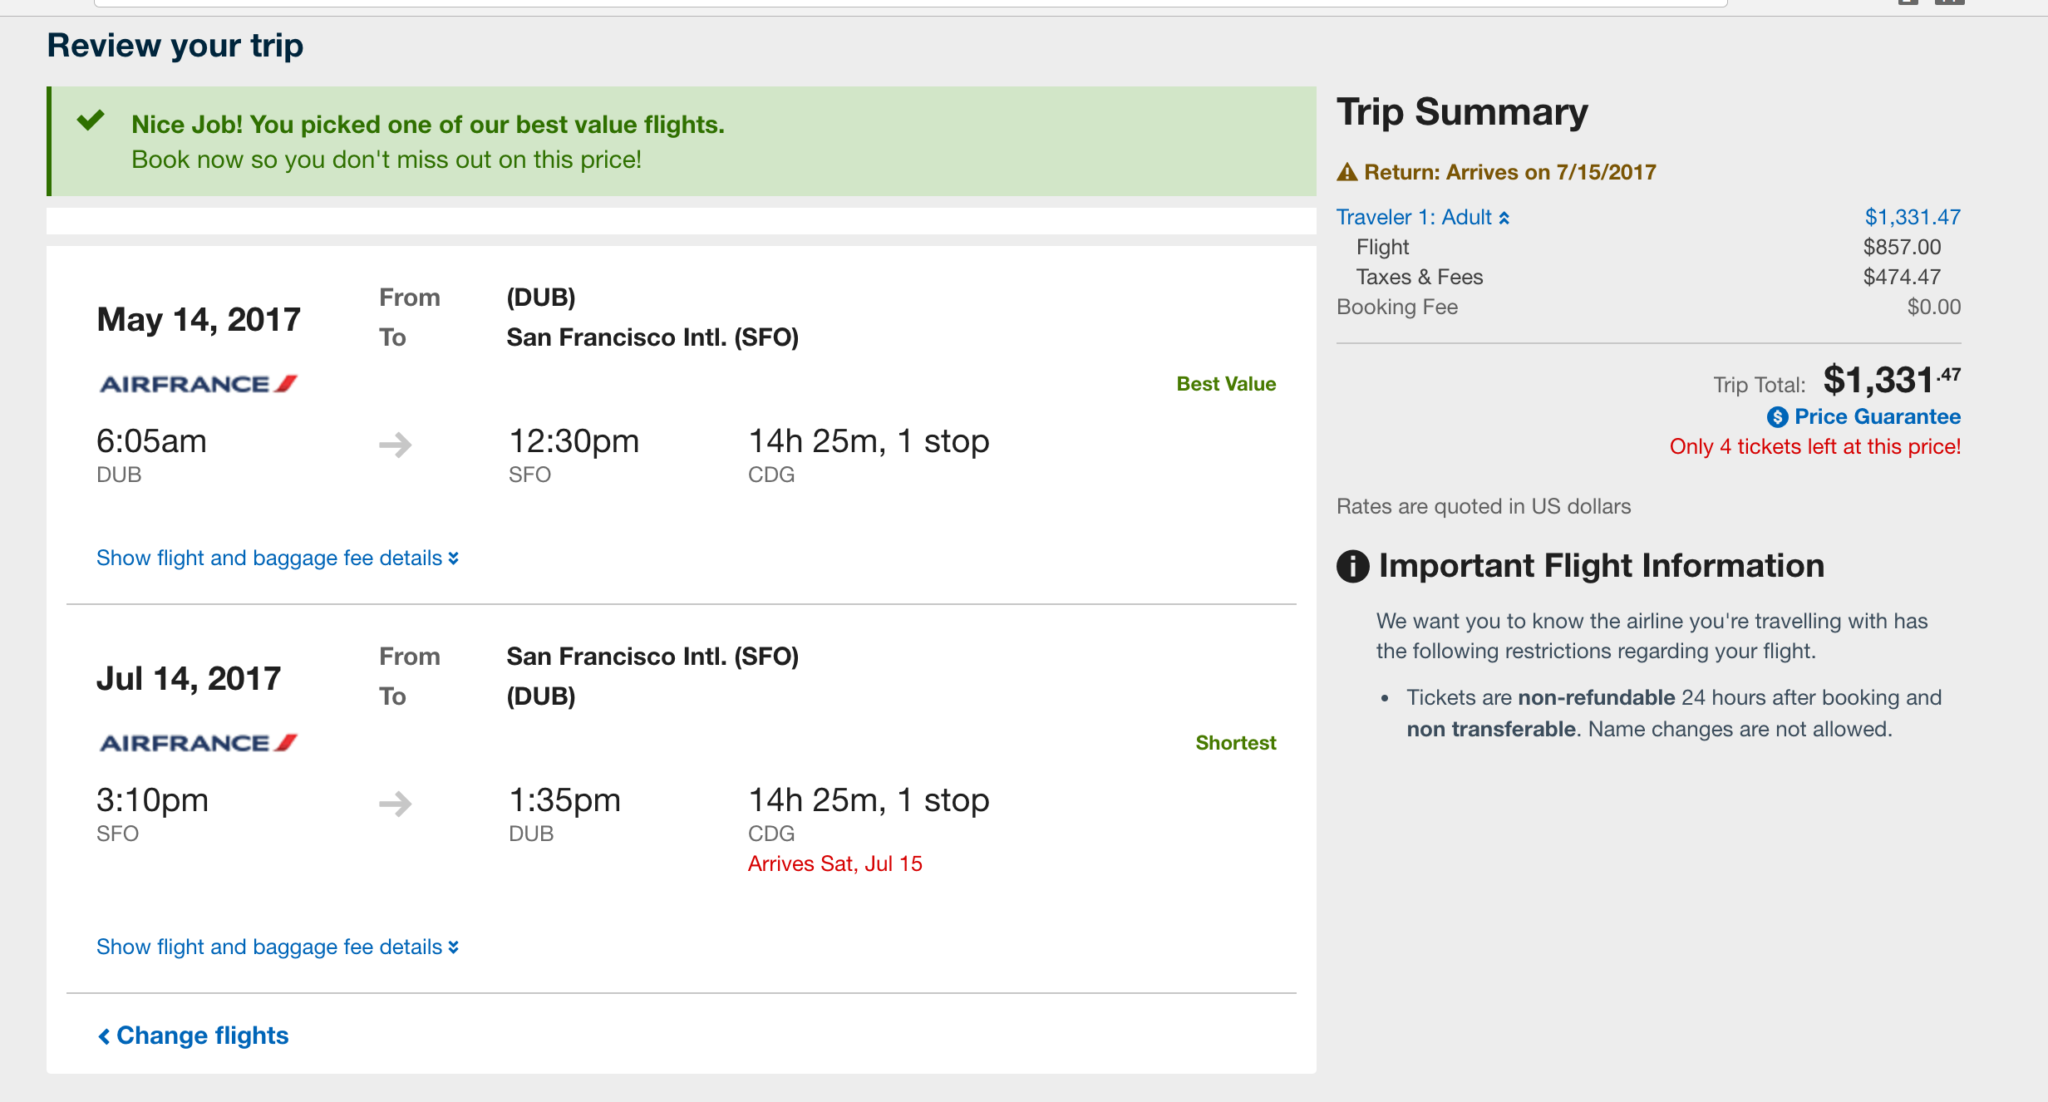Click the $1,331.47 traveler price link

1912,217
